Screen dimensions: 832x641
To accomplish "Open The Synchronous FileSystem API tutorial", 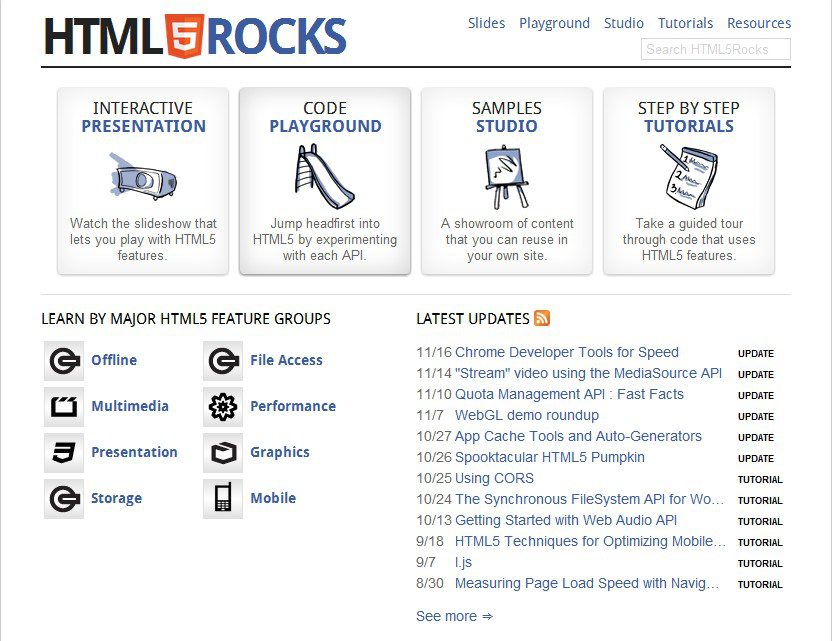I will tap(590, 499).
